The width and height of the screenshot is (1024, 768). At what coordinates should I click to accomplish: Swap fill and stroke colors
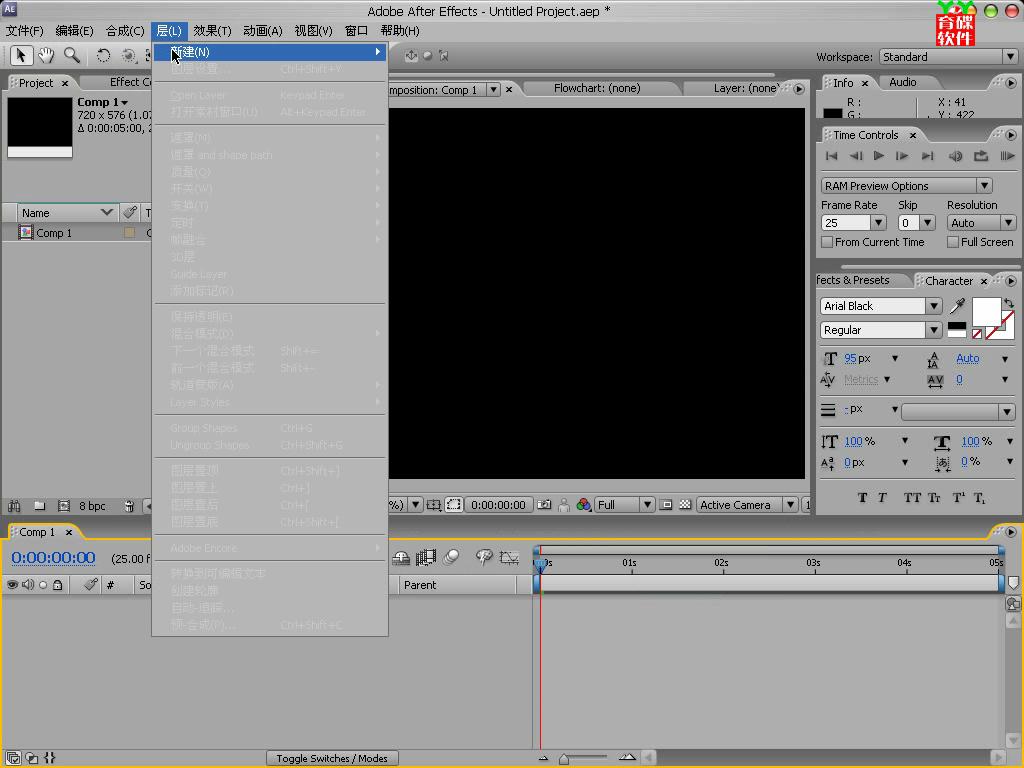click(1009, 303)
